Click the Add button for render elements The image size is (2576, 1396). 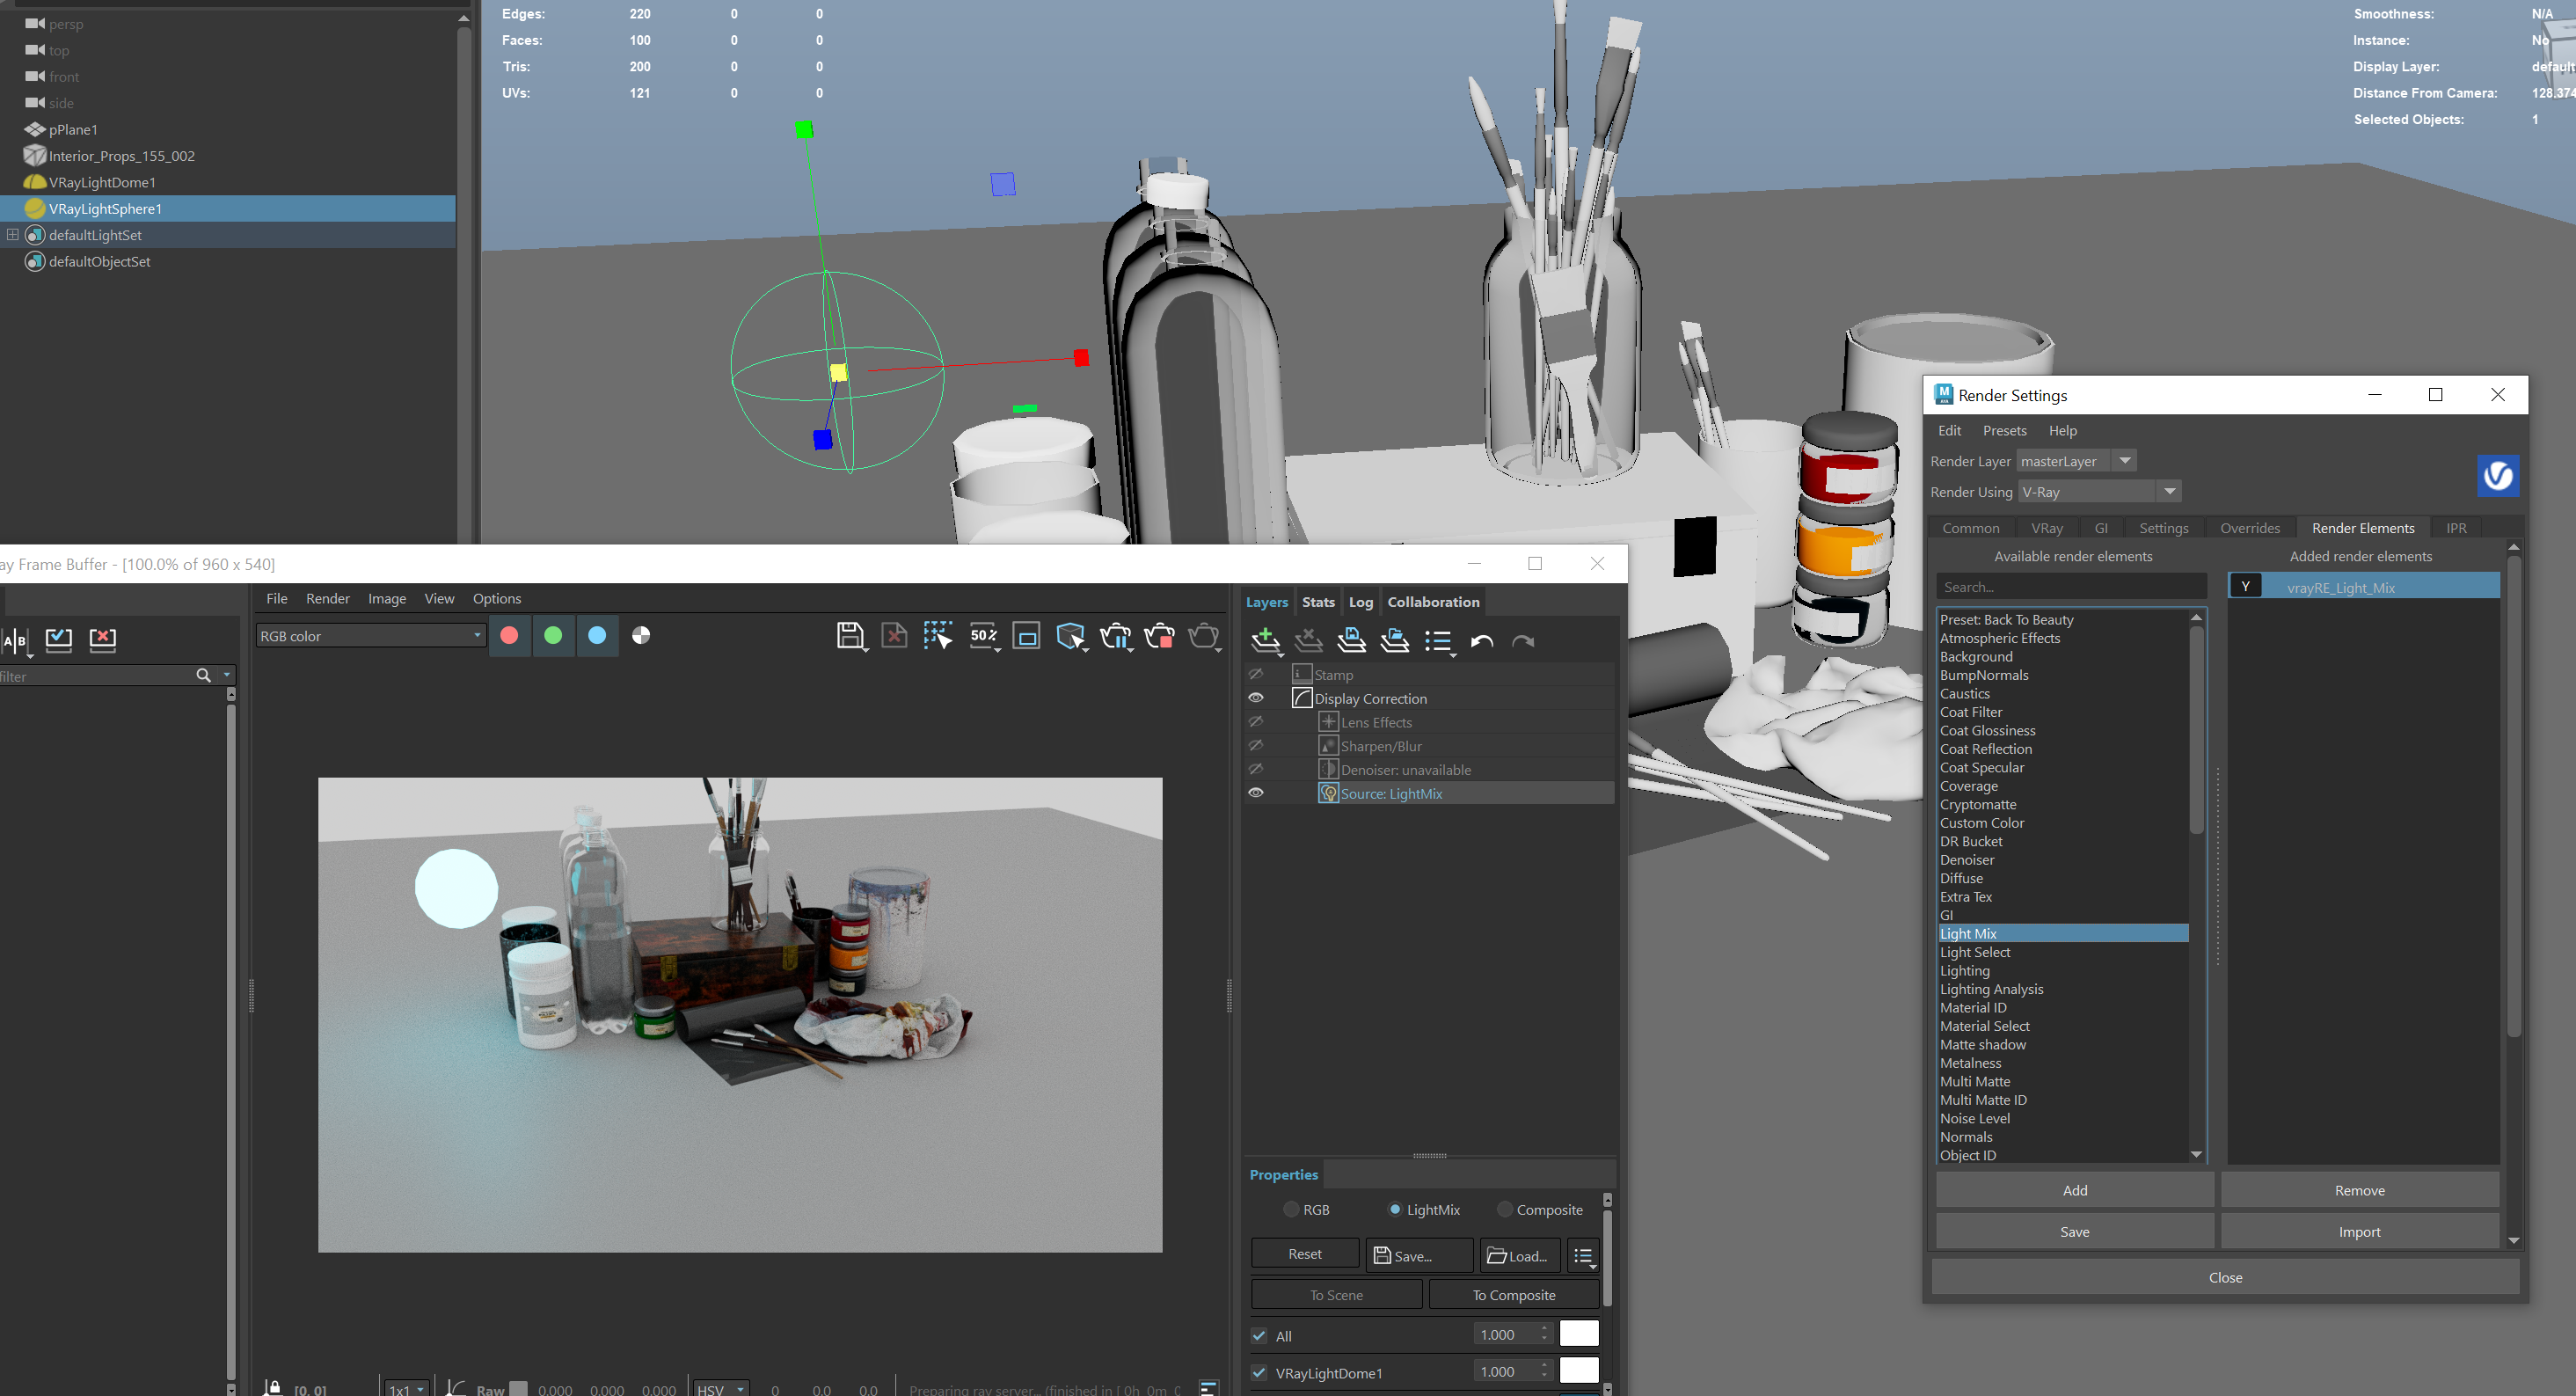[2074, 1190]
